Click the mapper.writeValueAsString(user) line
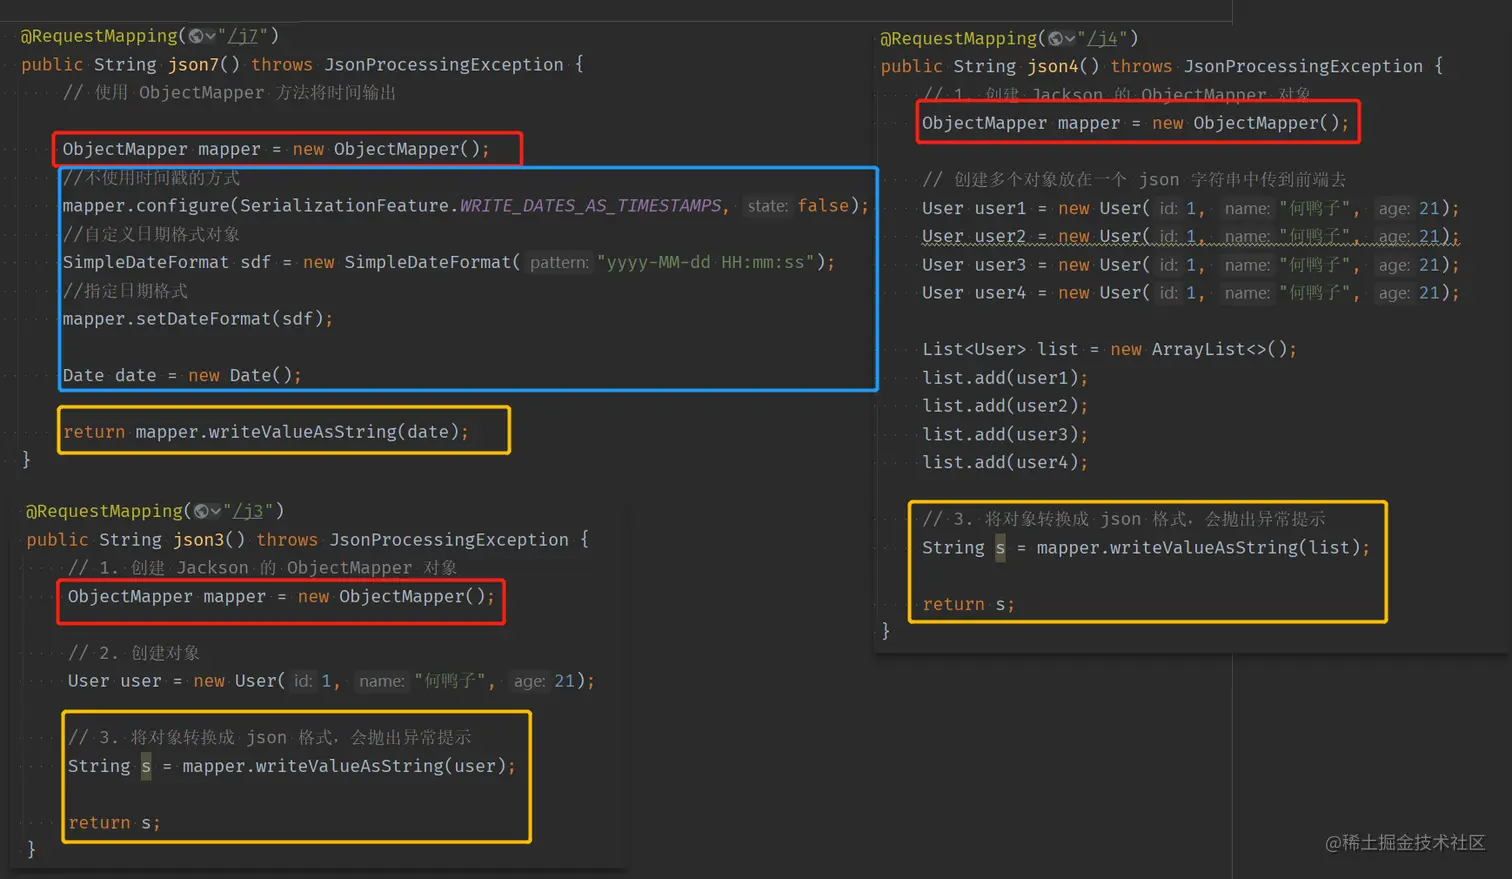The width and height of the screenshot is (1512, 879). [x=292, y=766]
